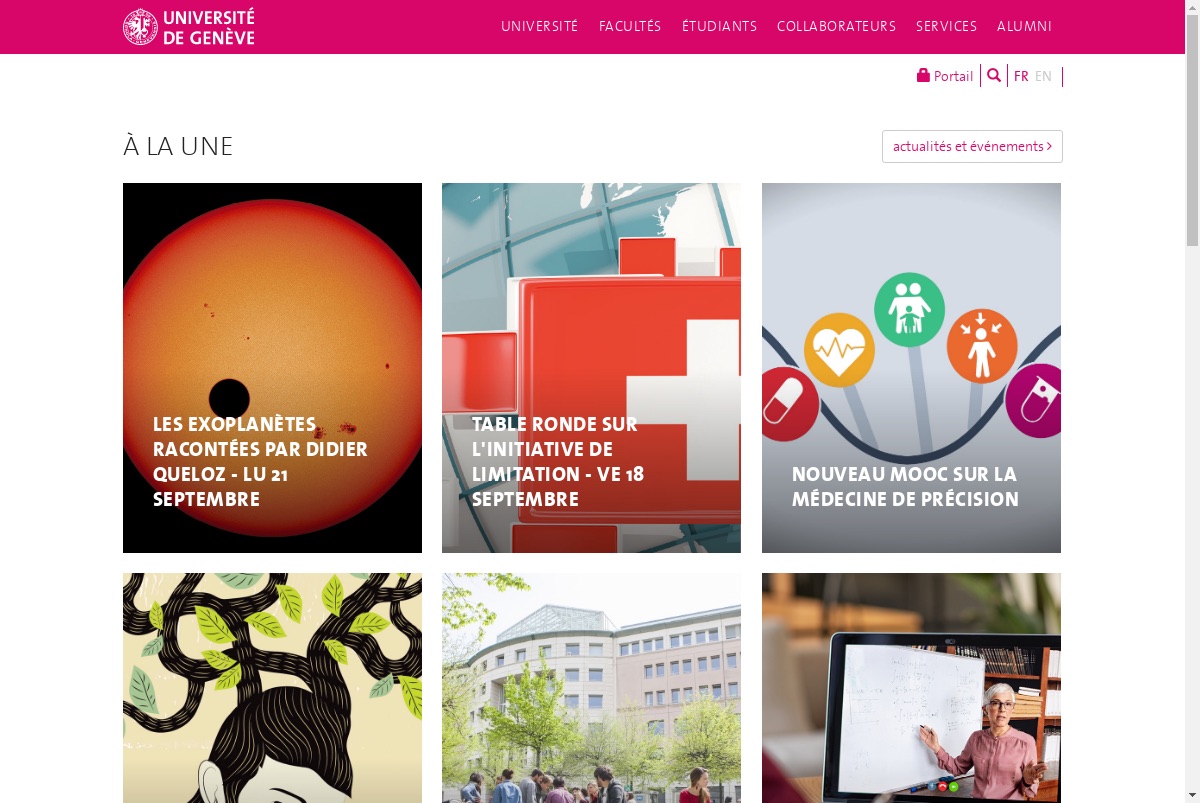Click the vertical page scrollbar
The width and height of the screenshot is (1200, 803).
[x=1192, y=401]
